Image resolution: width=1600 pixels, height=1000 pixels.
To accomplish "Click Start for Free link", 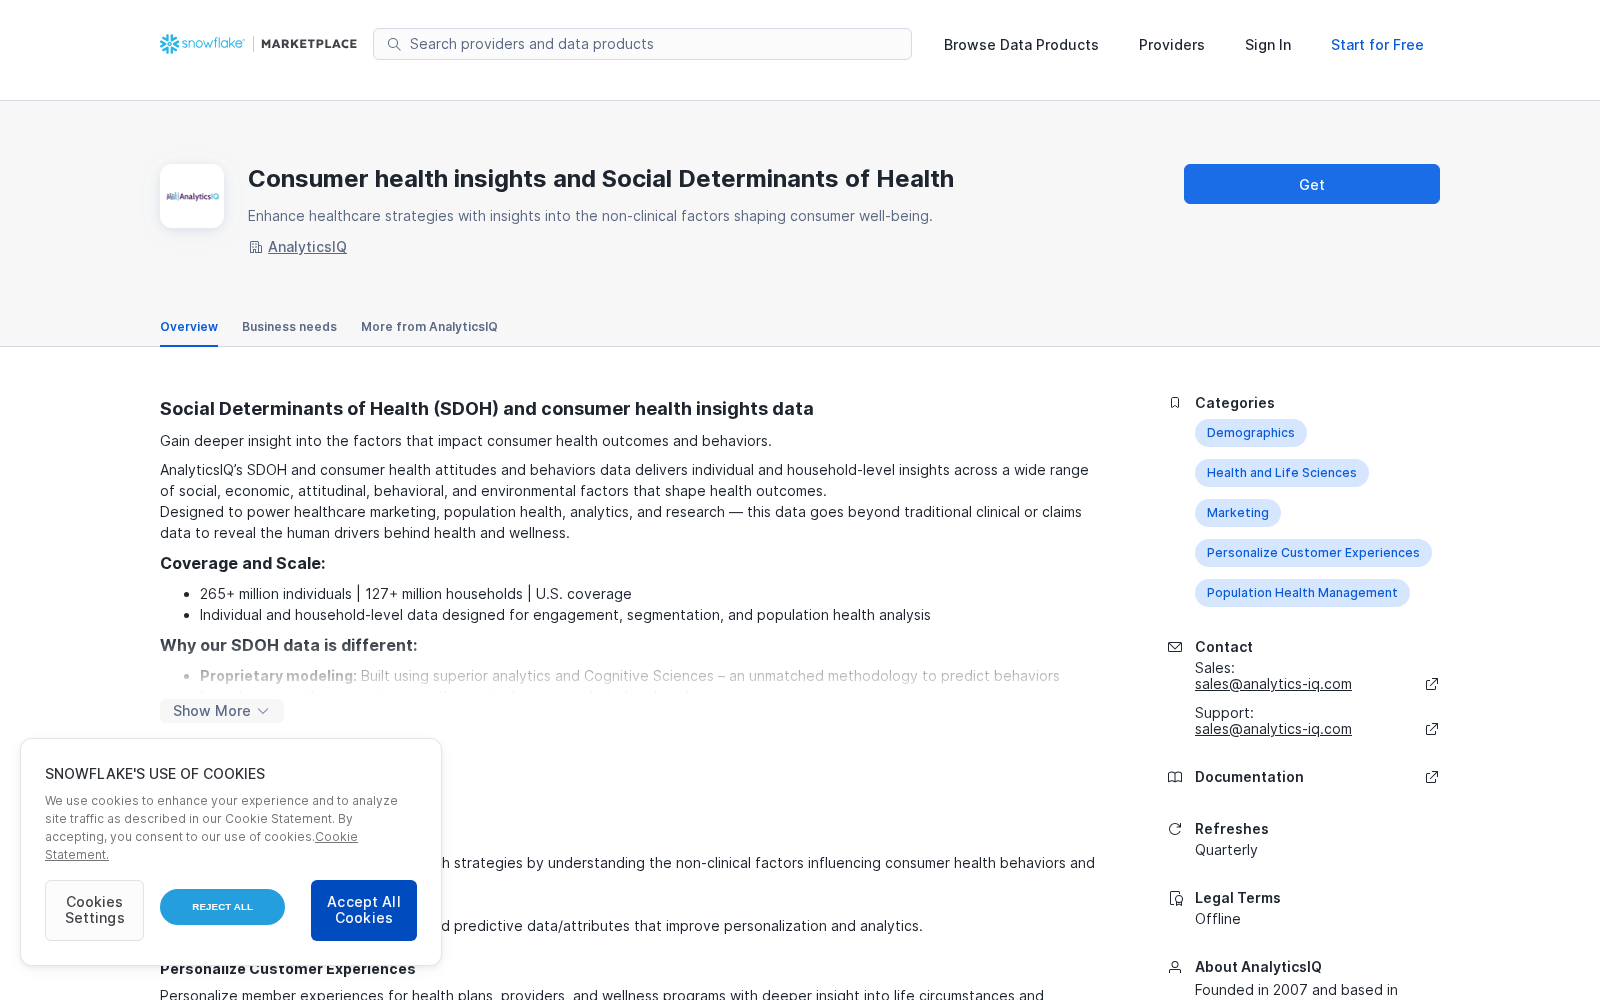I will click(1377, 45).
